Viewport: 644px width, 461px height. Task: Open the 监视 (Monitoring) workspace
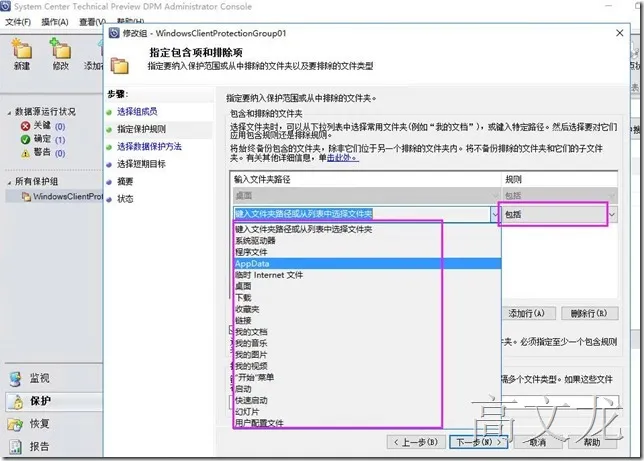tap(39, 378)
